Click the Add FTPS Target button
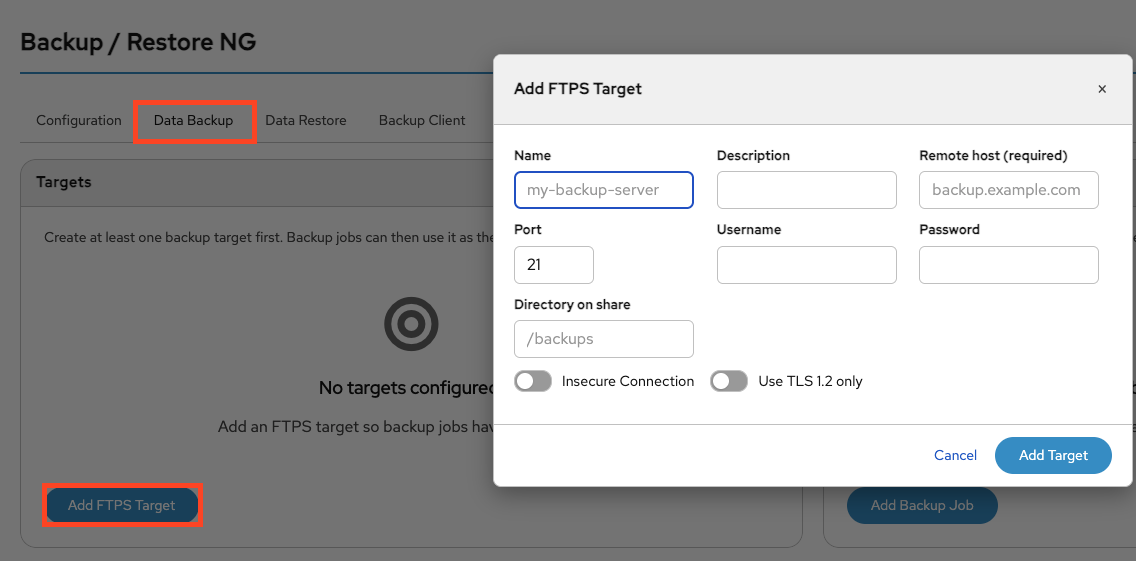Image resolution: width=1136 pixels, height=561 pixels. 122,505
